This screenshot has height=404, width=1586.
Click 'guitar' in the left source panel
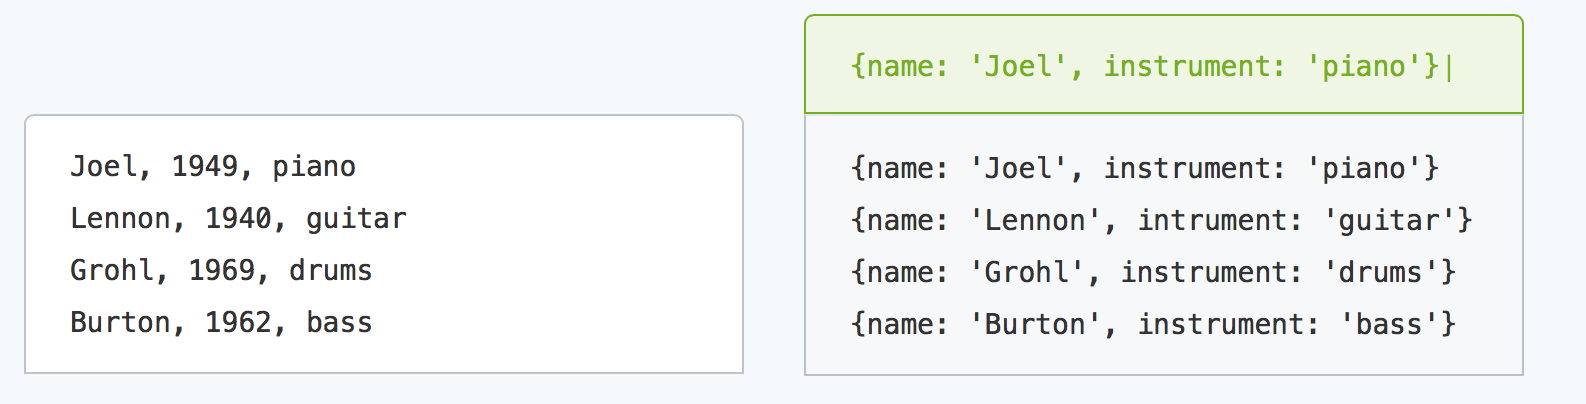357,219
